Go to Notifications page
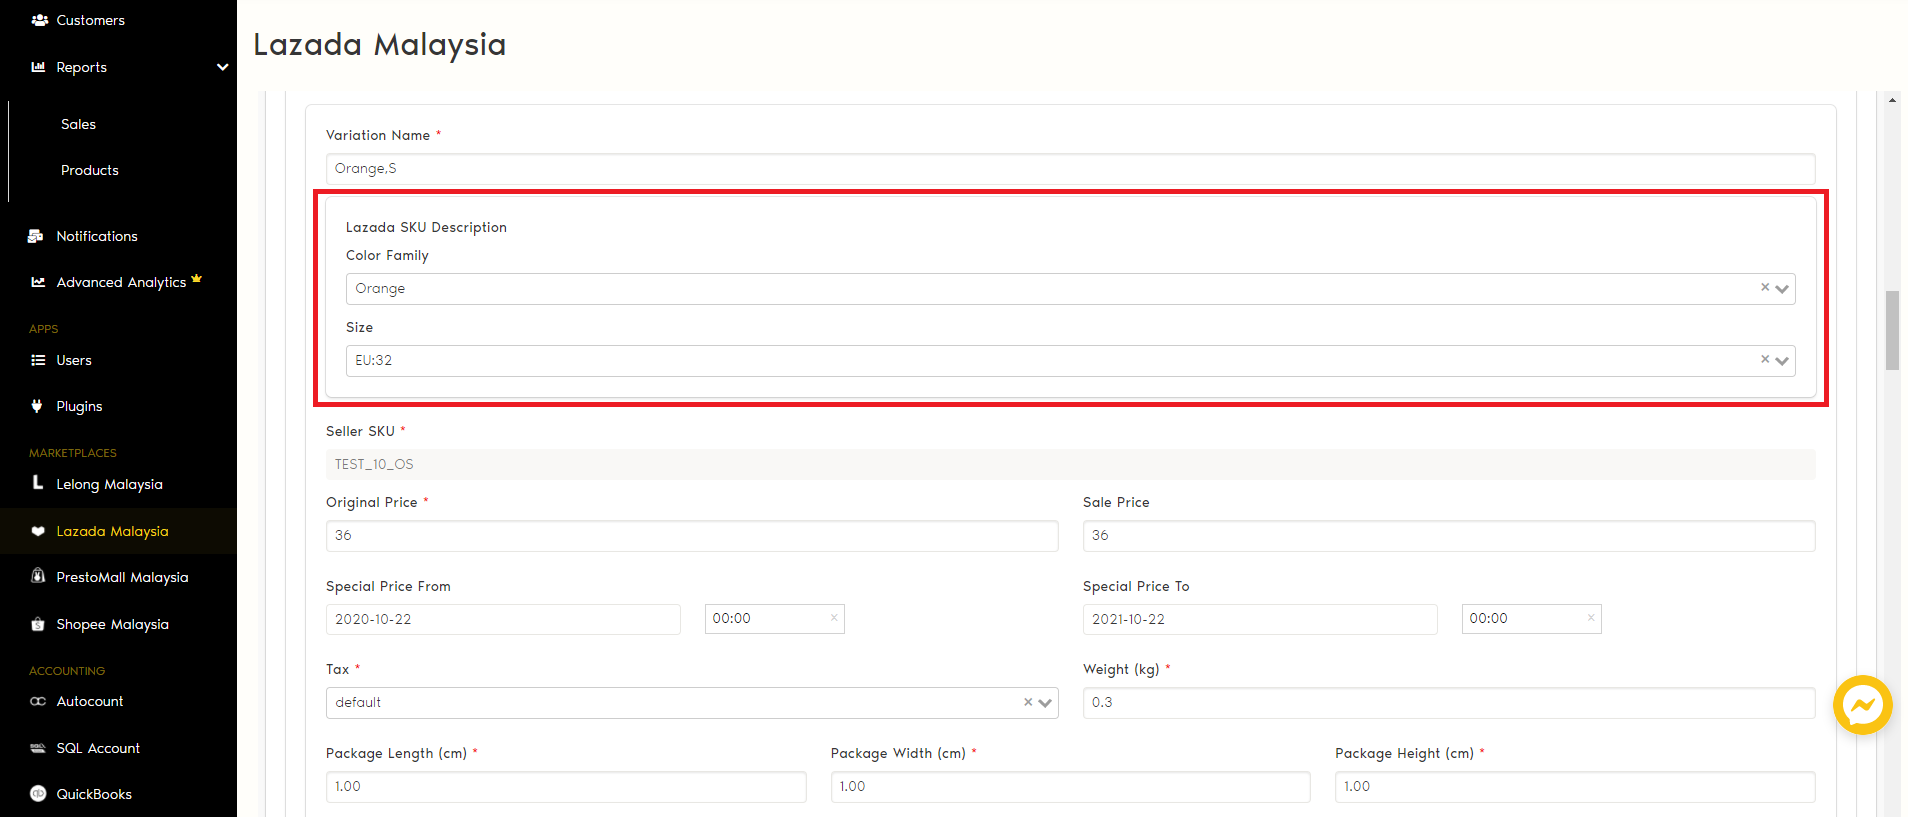Screen dimensions: 1908x817 click(x=97, y=236)
